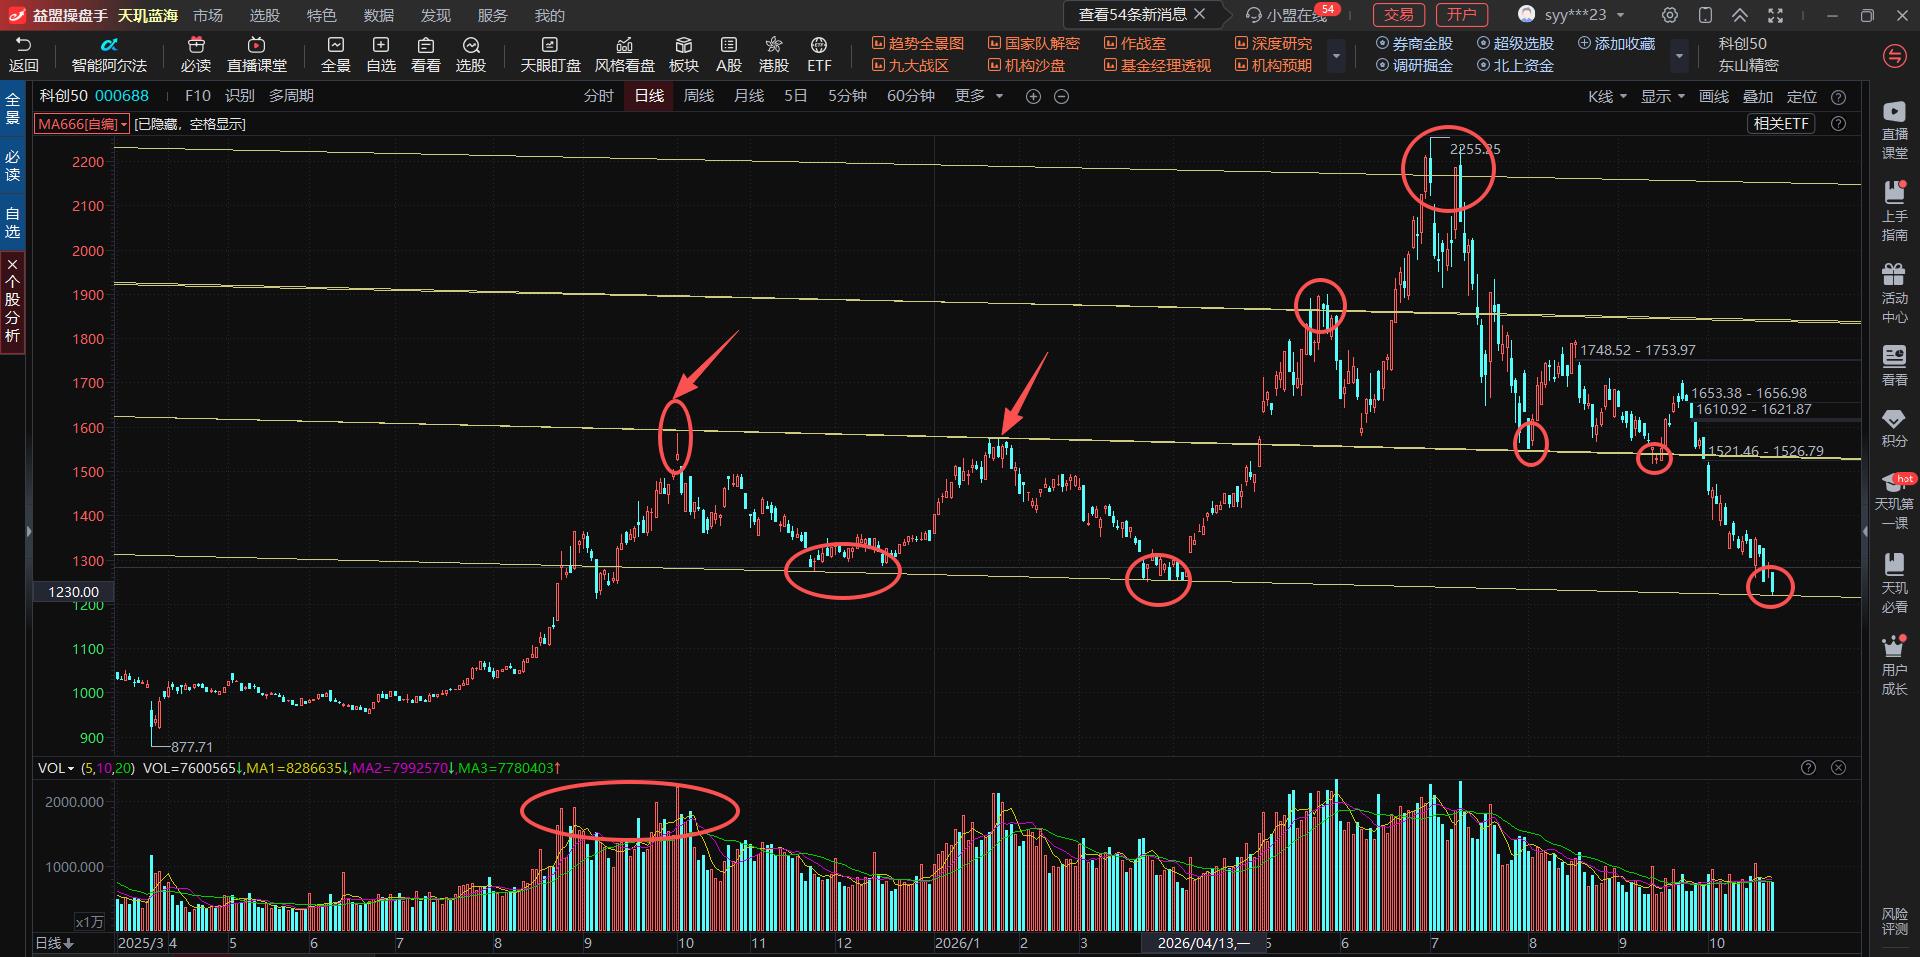Open the settings gear icon
1920x957 pixels.
point(1670,15)
